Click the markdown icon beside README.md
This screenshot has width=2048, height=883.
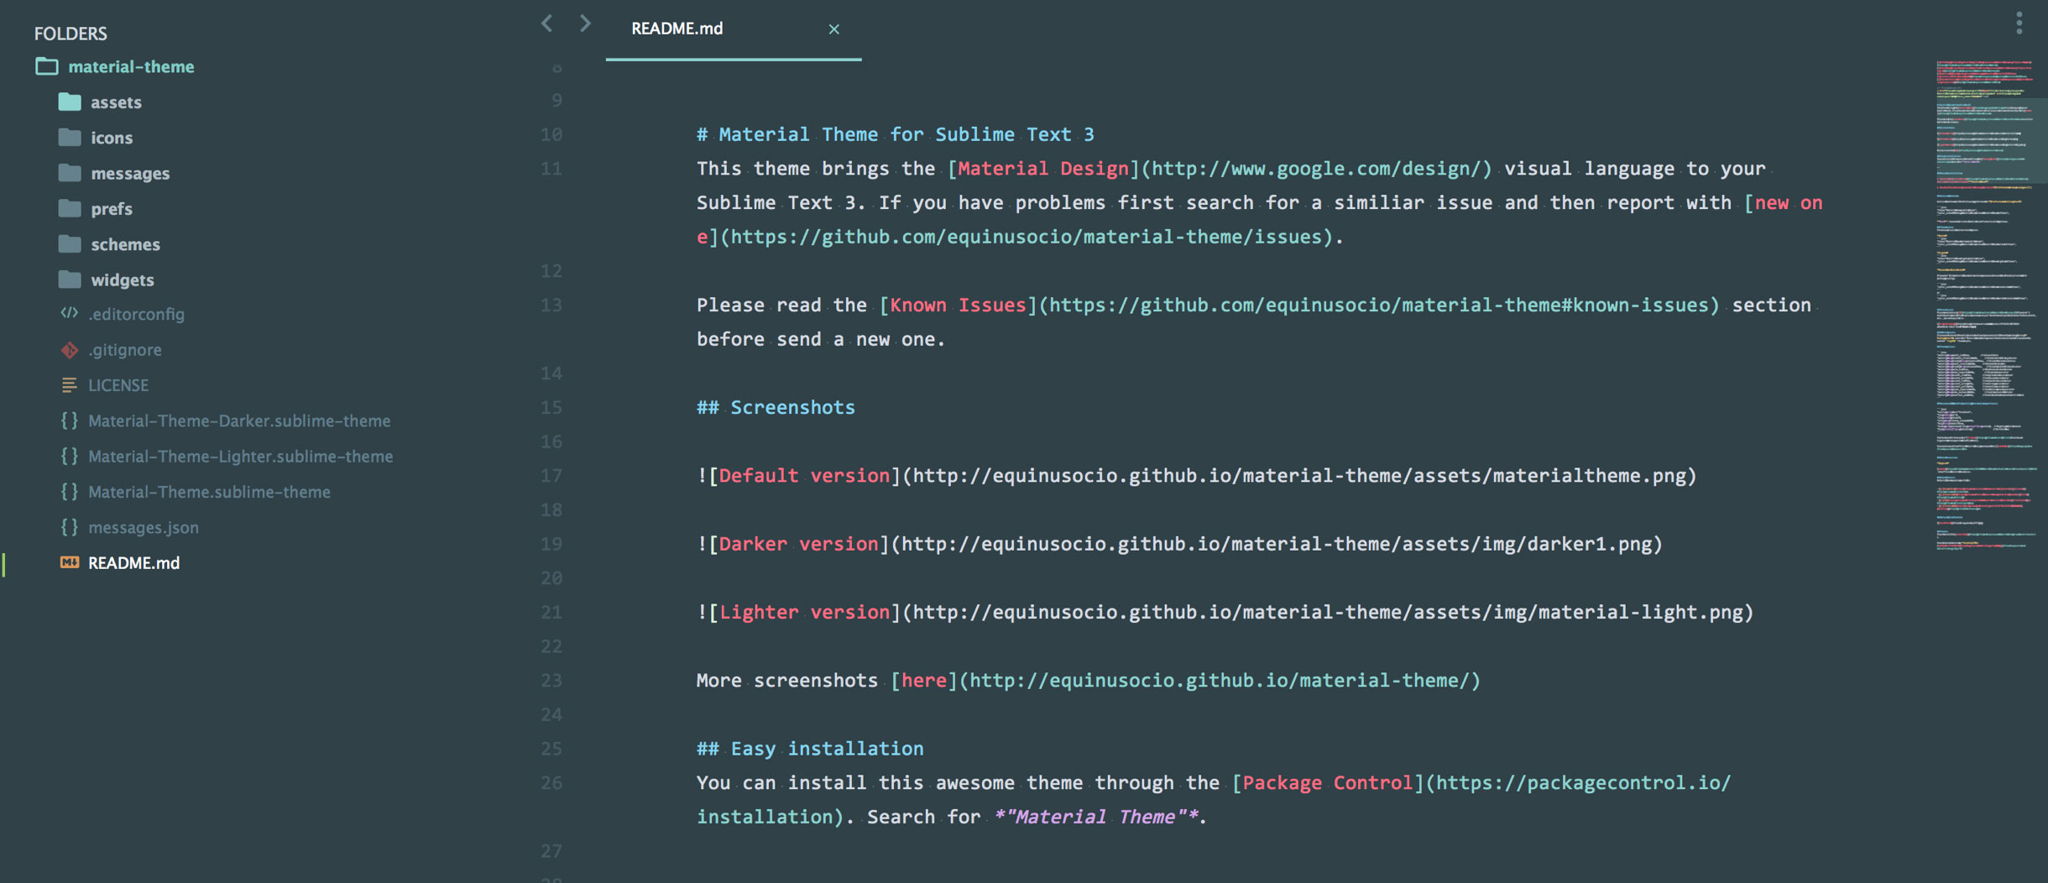(69, 562)
